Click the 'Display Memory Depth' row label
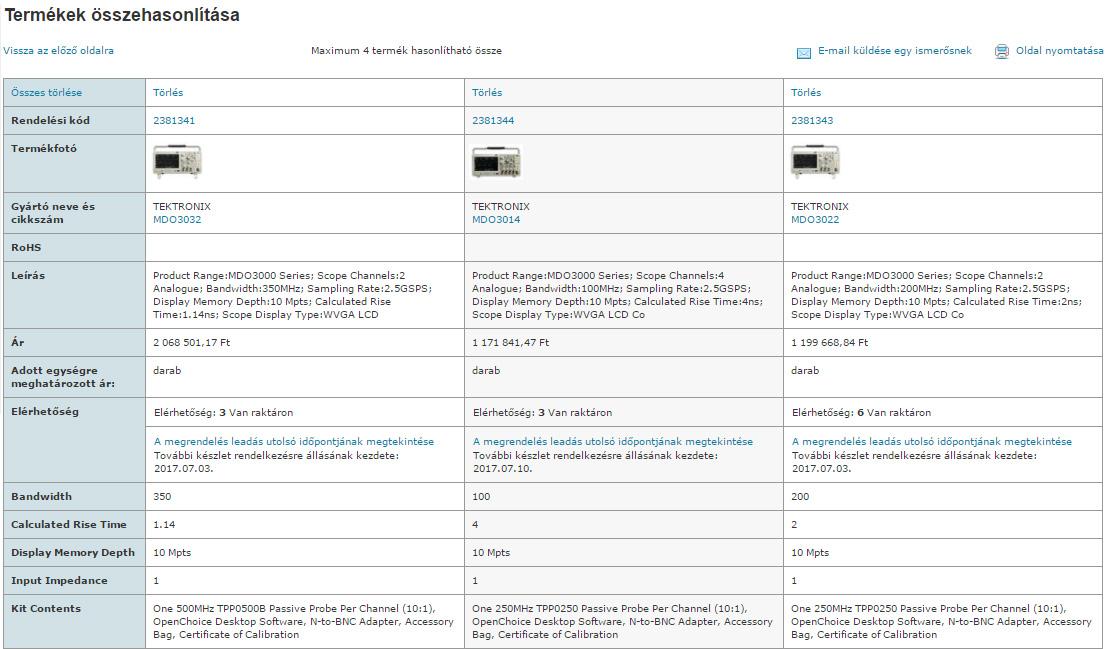Image resolution: width=1114 pixels, height=649 pixels. (72, 552)
